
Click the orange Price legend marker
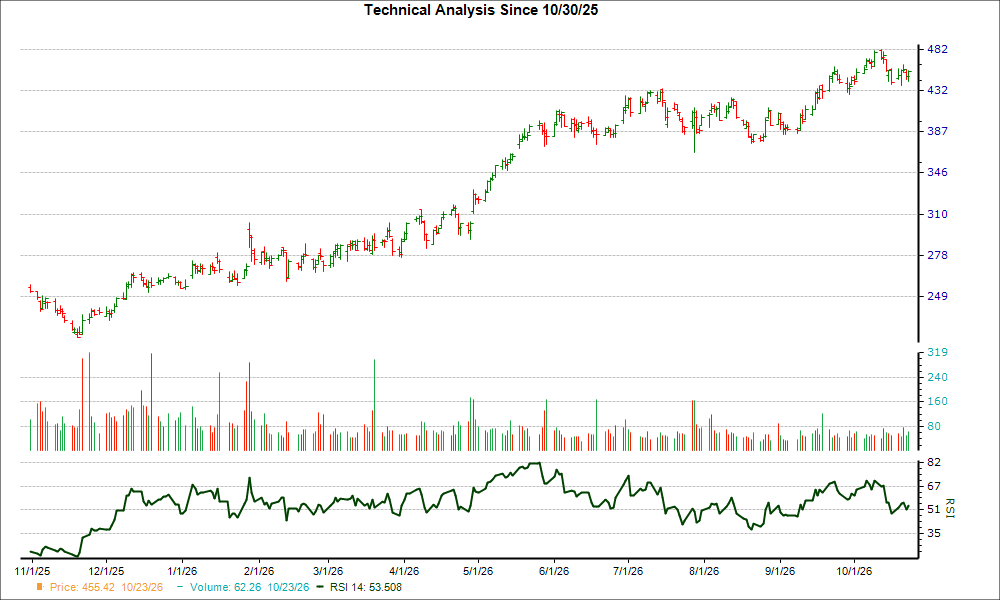[40, 587]
